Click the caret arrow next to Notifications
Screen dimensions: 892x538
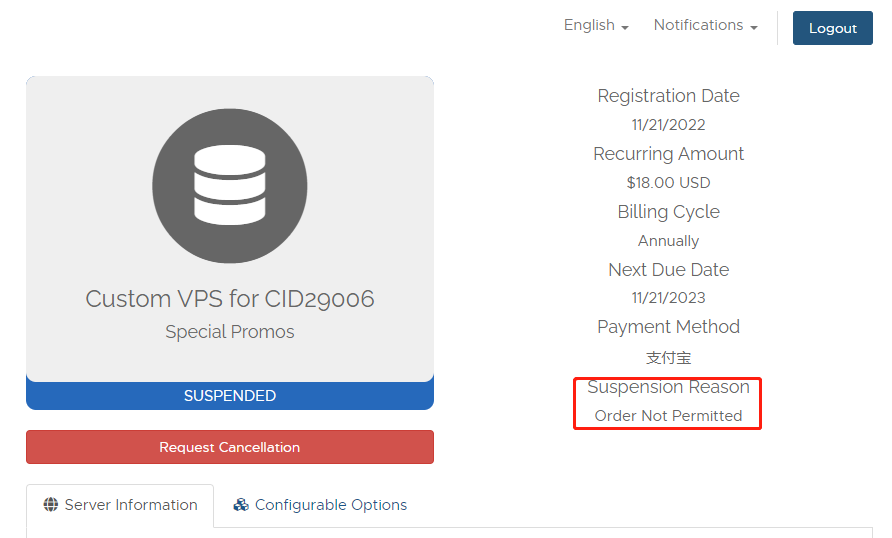pyautogui.click(x=754, y=27)
